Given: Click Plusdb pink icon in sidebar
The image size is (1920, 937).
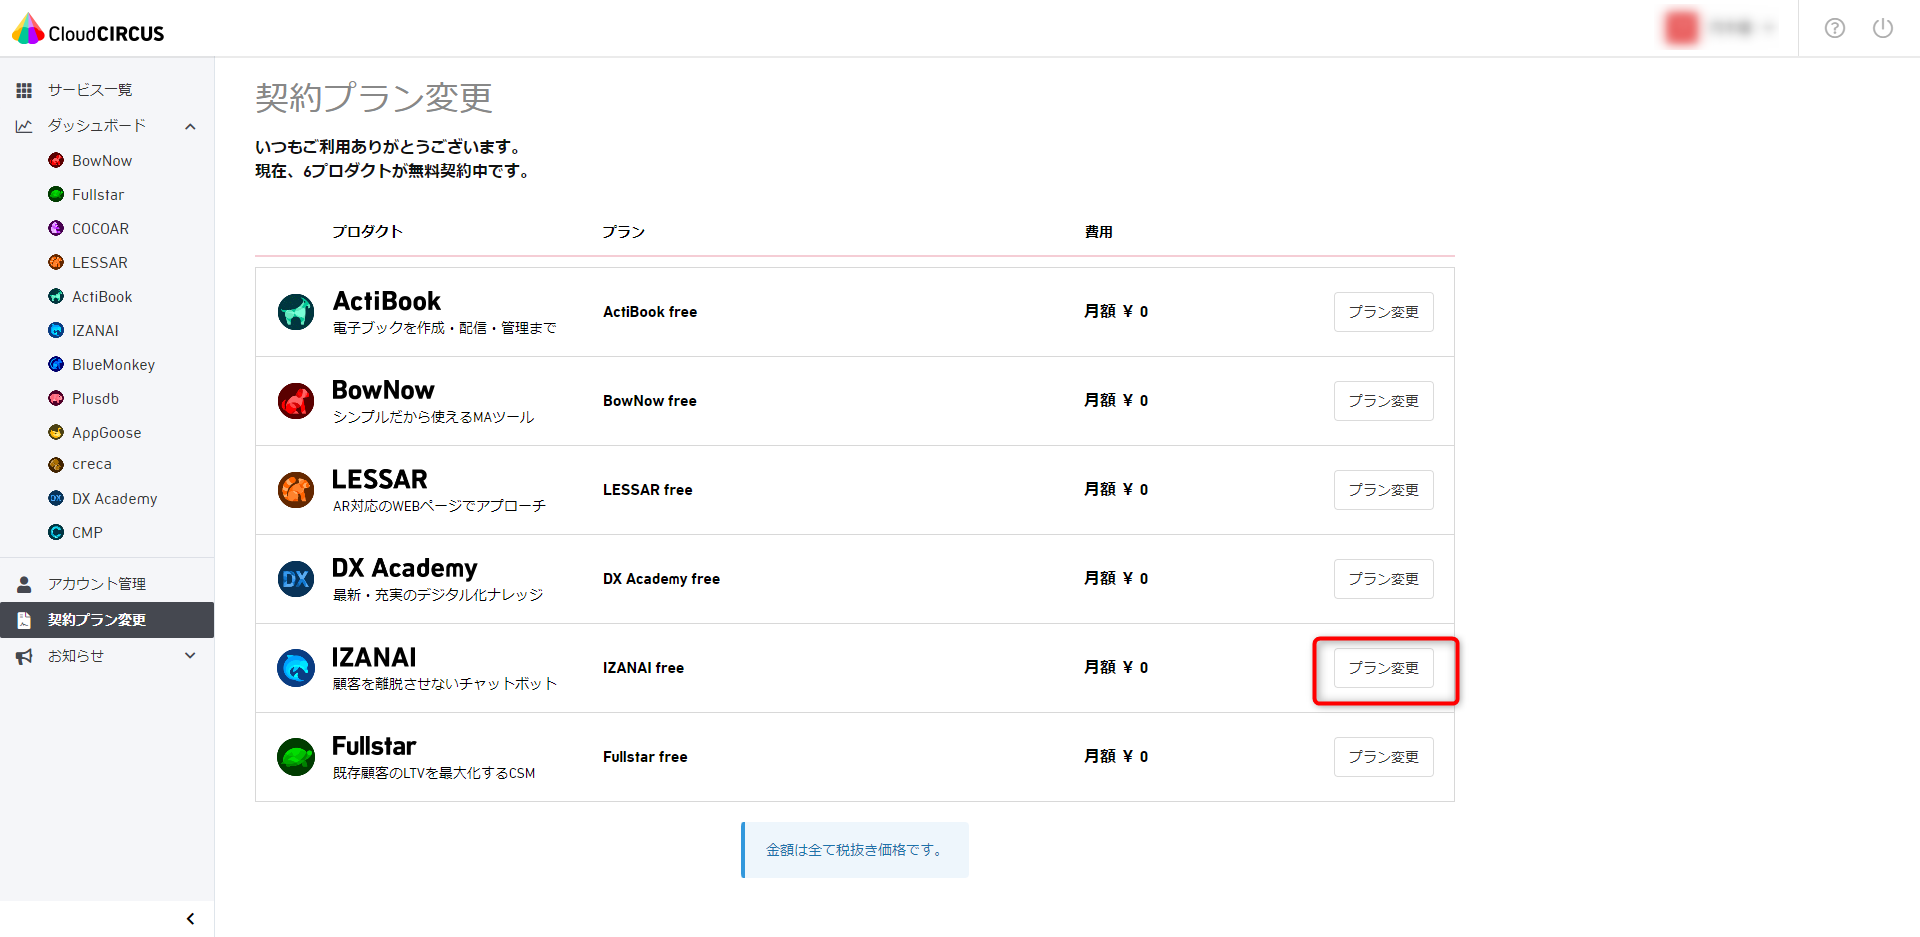Looking at the screenshot, I should point(56,398).
